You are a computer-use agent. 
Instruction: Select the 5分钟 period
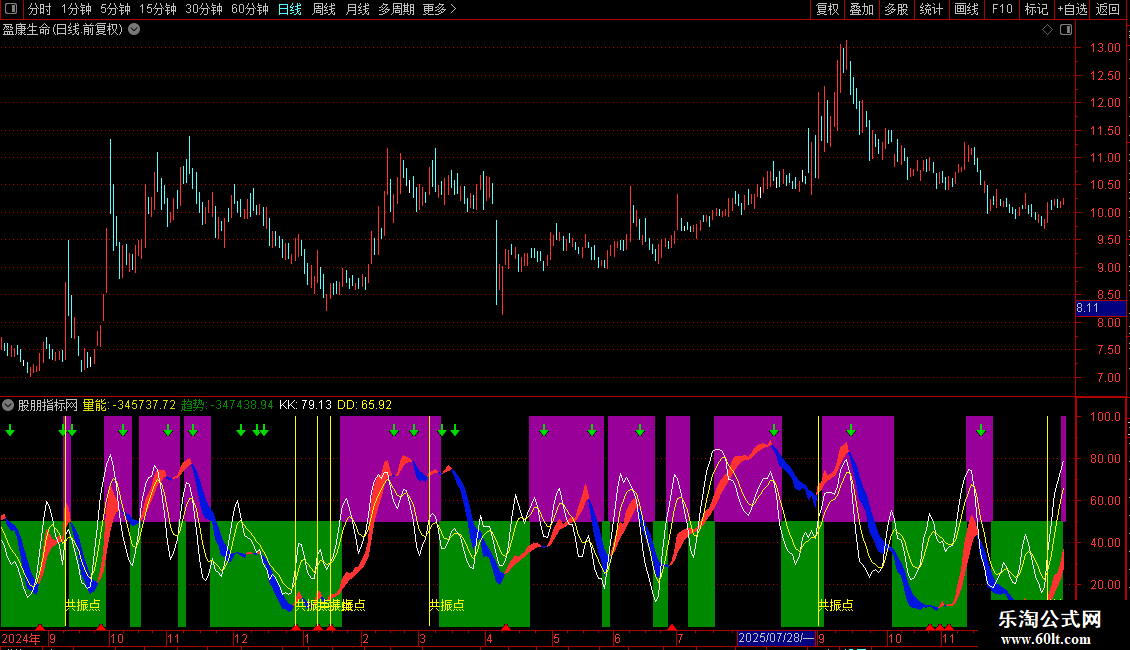(x=115, y=9)
